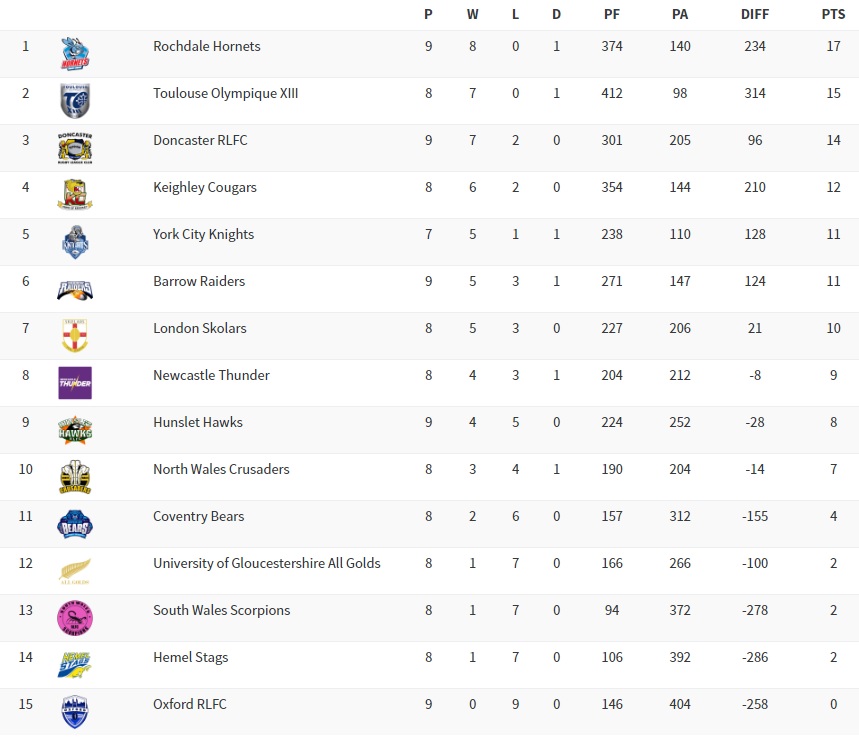
Task: Click the Oxford RLFC blue crest
Action: 75,712
